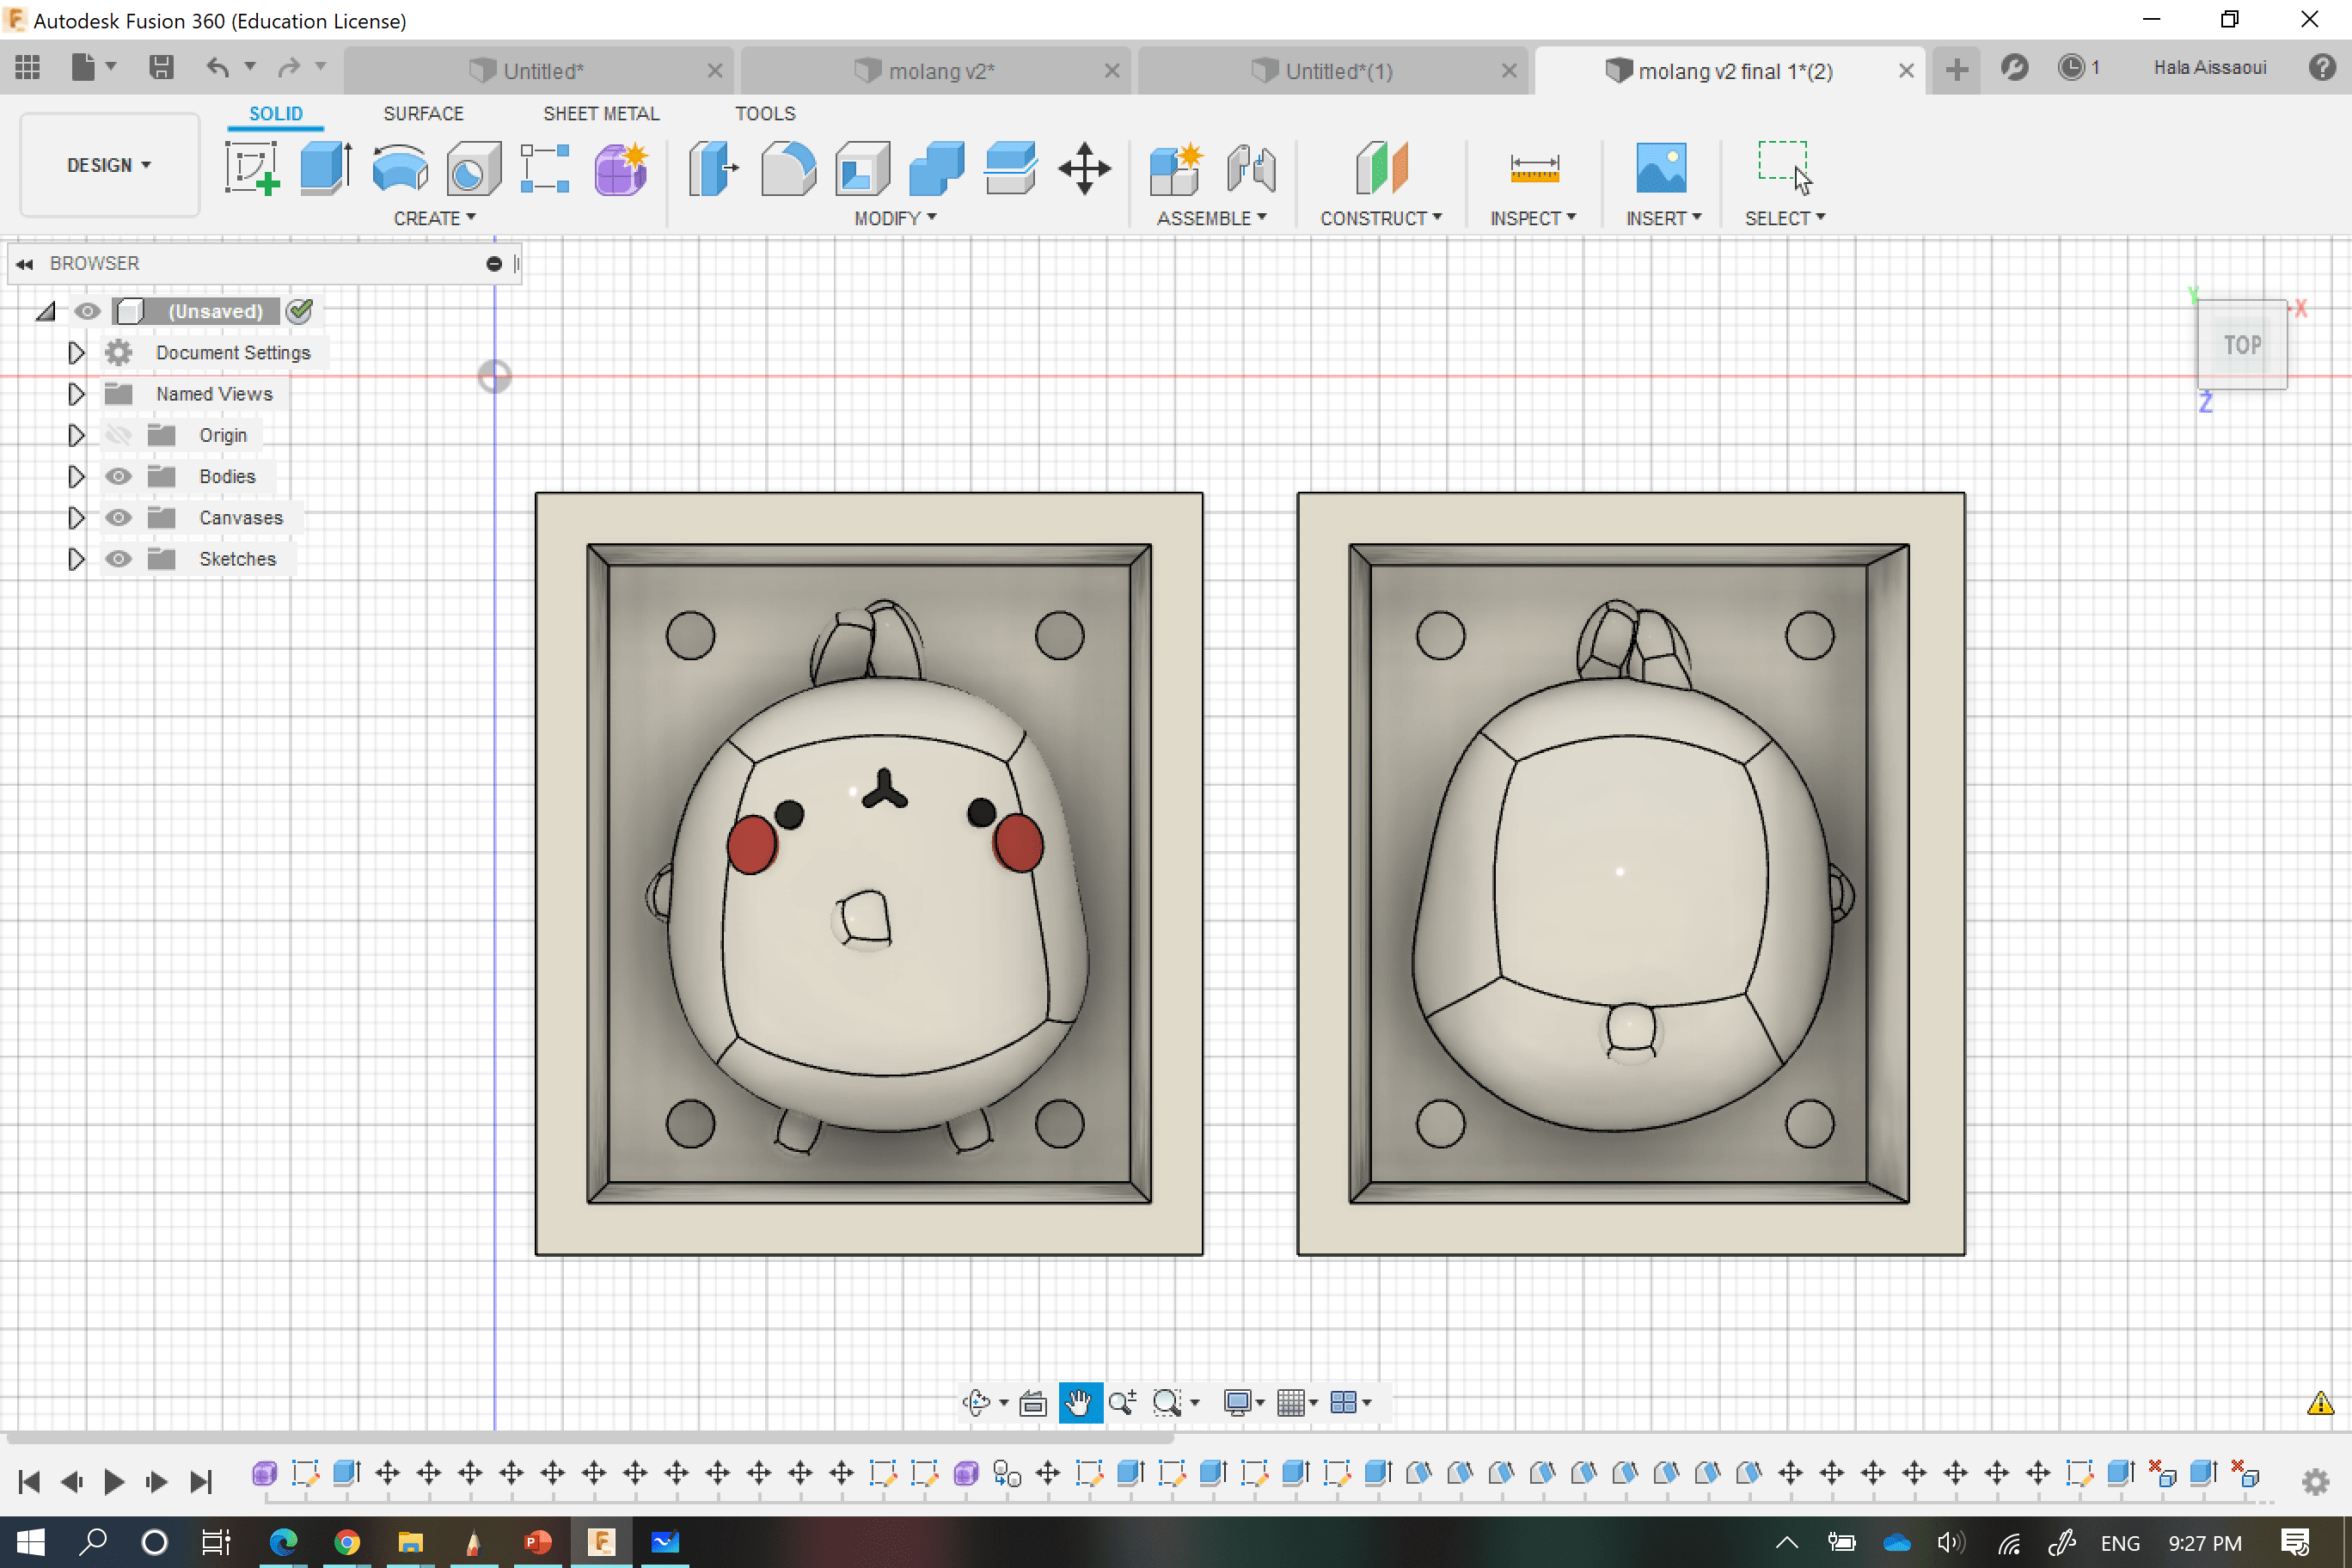Select the Revolve tool icon
The image size is (2352, 1568).
tap(399, 168)
